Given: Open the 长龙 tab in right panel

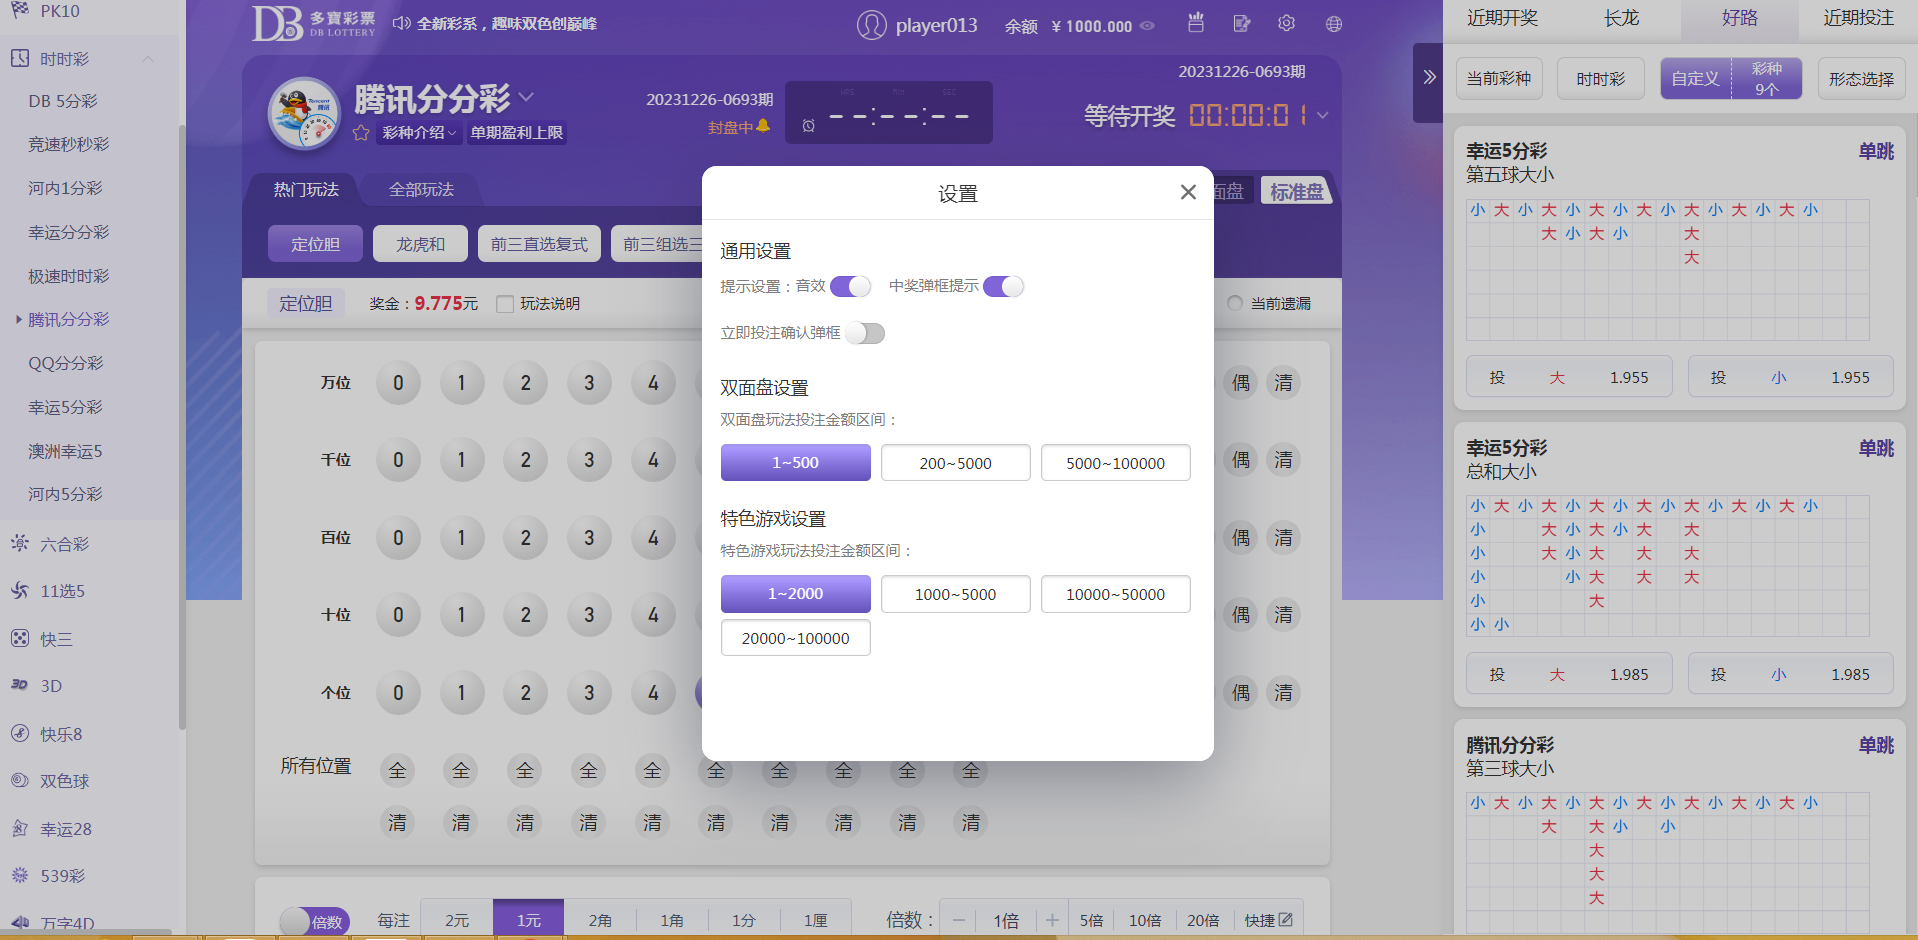Looking at the screenshot, I should 1621,18.
